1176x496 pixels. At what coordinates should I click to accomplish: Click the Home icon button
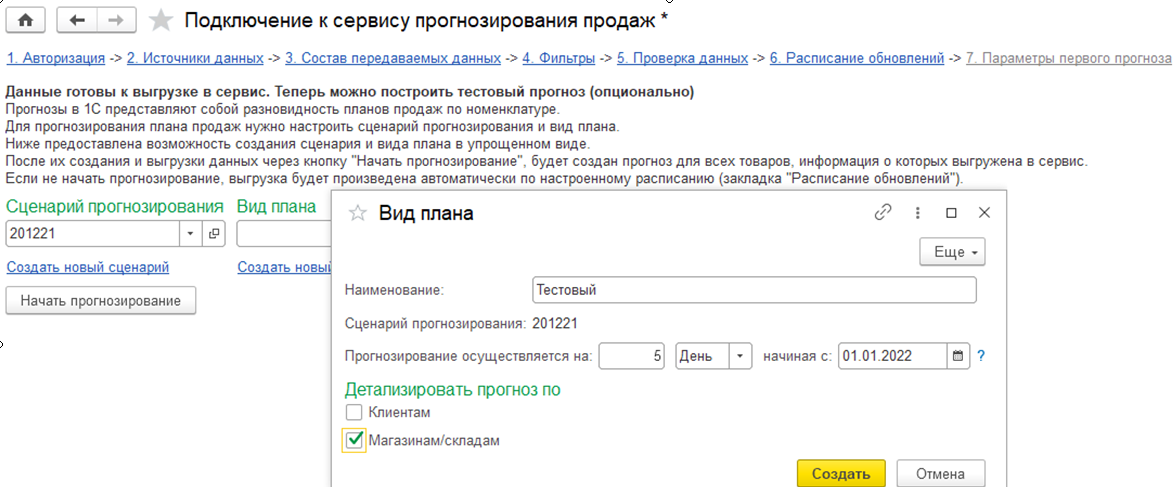pyautogui.click(x=27, y=20)
